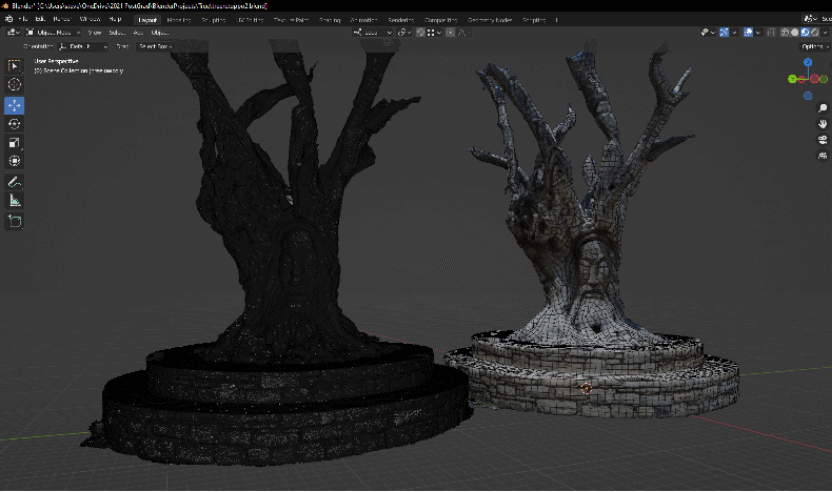Expand the gizmo options dropdown arrow

click(x=734, y=32)
